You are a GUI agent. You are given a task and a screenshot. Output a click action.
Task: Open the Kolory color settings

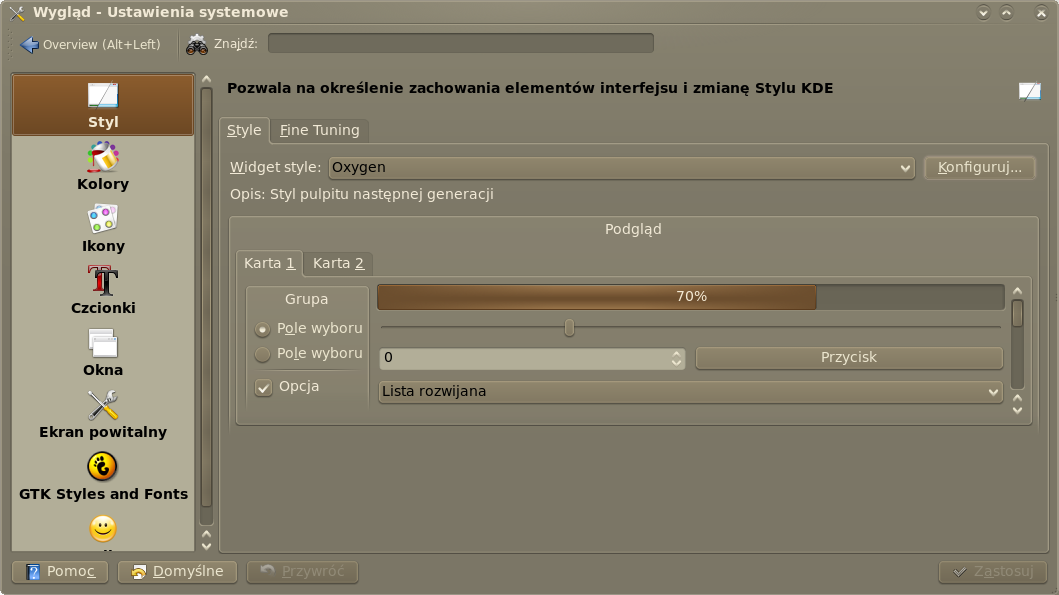tap(103, 167)
